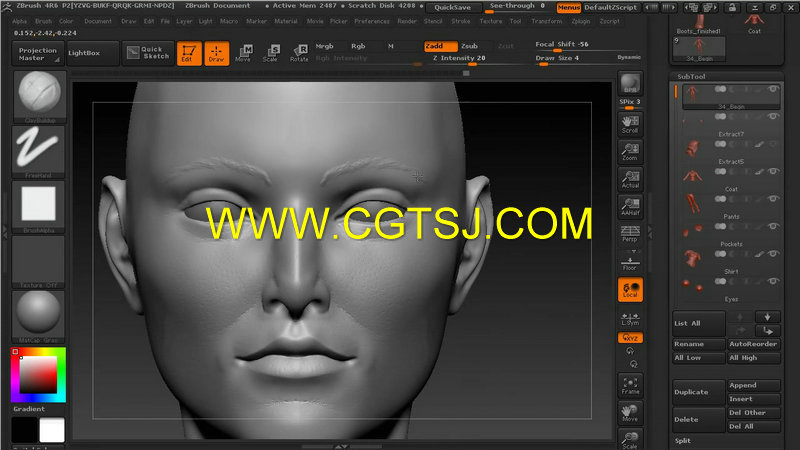Activate Edit mode button
The height and width of the screenshot is (450, 800).
[189, 53]
